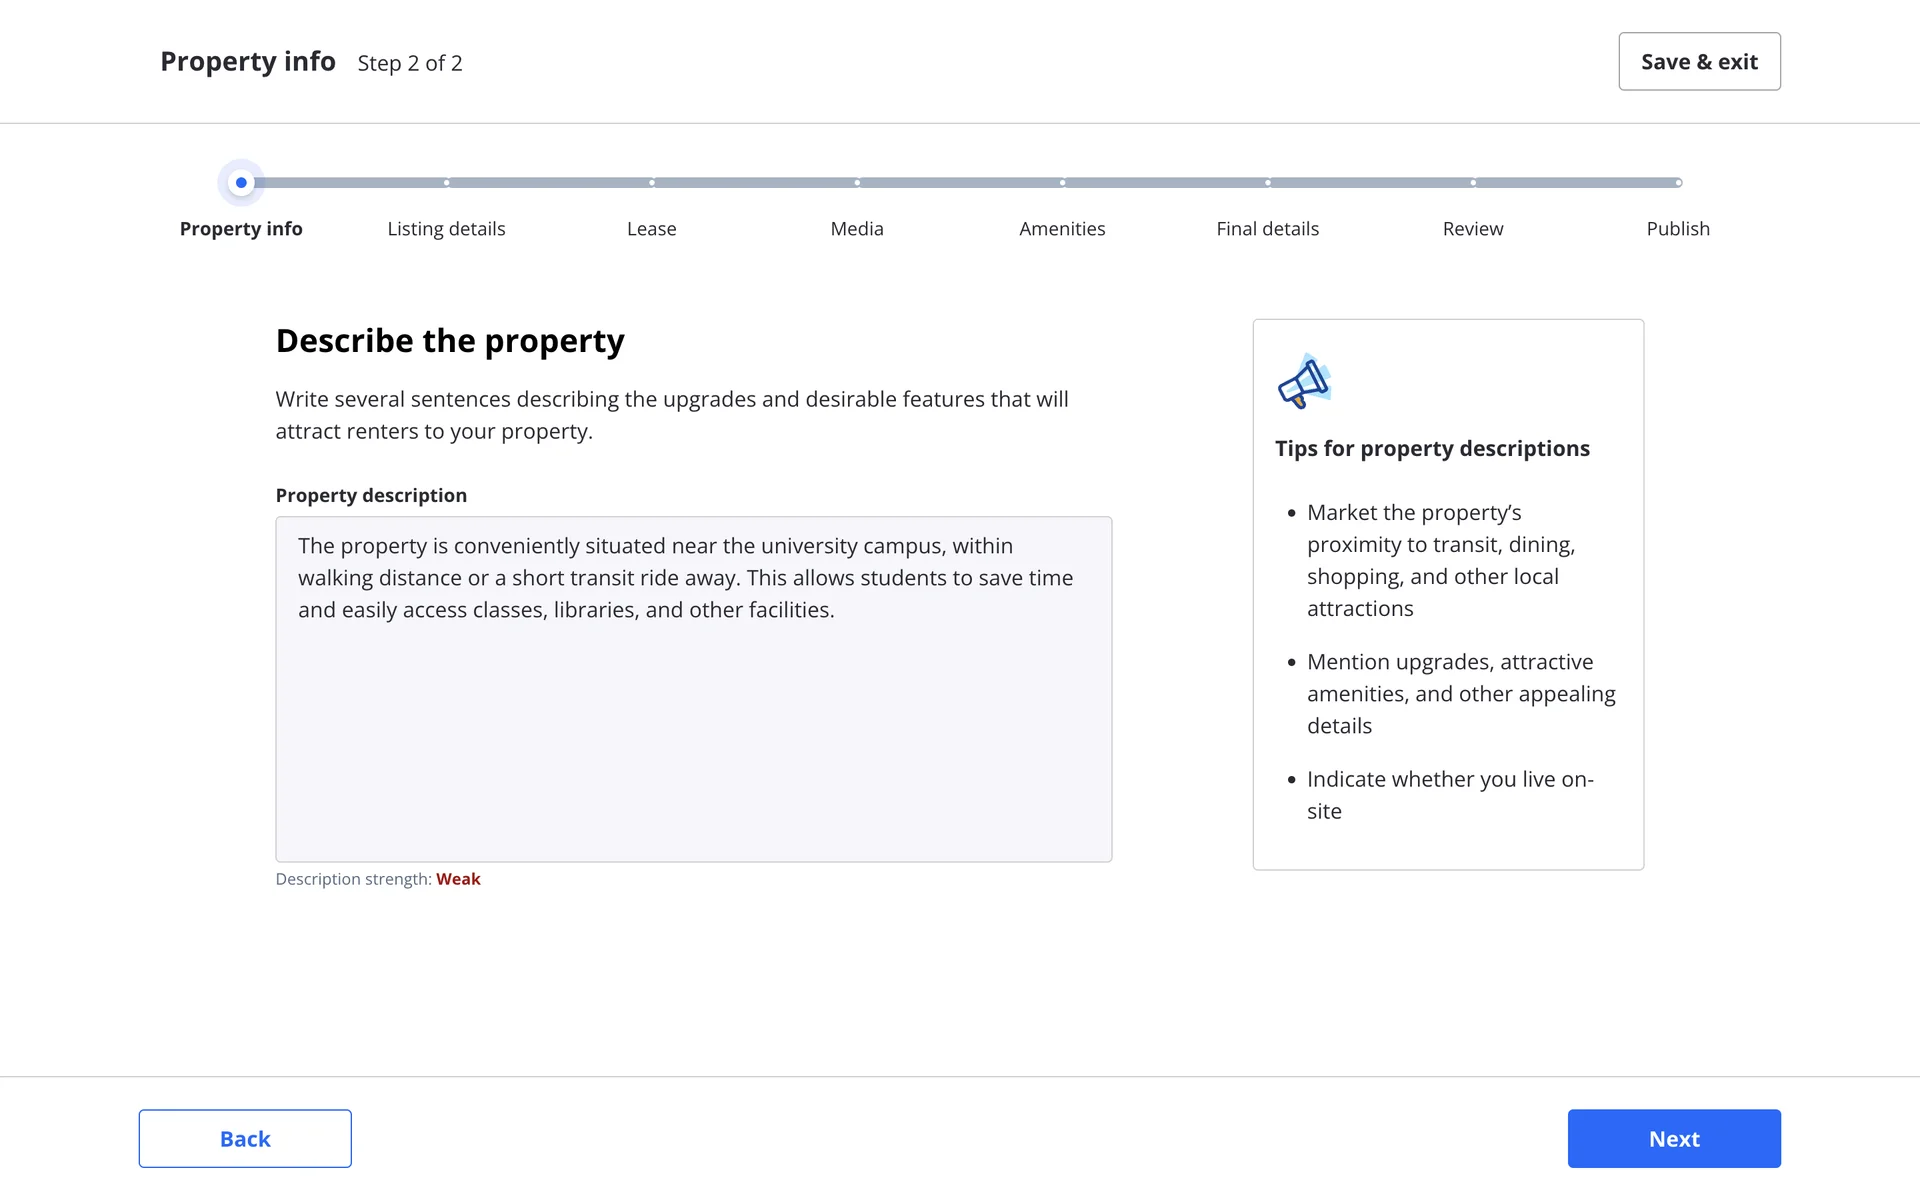Click the Listing details step dot
1920x1200 pixels.
447,183
